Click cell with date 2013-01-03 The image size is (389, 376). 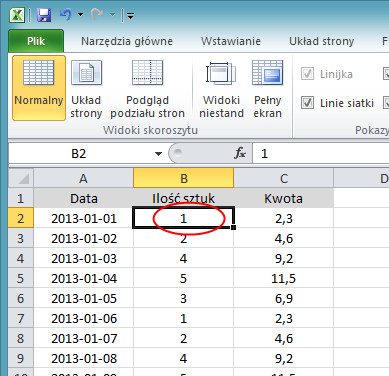point(83,258)
